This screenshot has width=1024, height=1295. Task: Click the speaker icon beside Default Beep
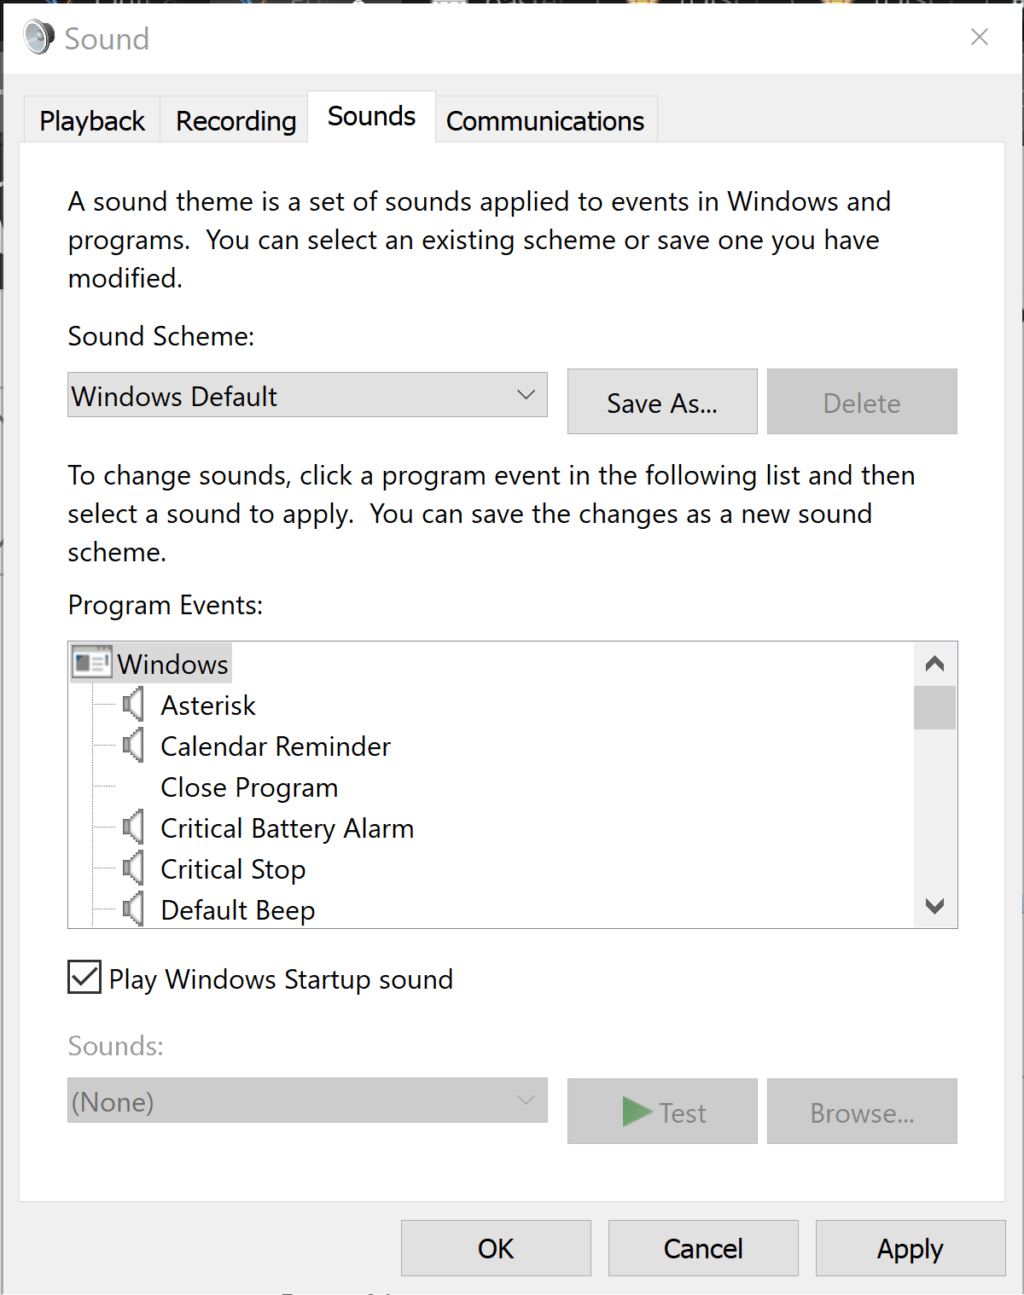click(134, 908)
